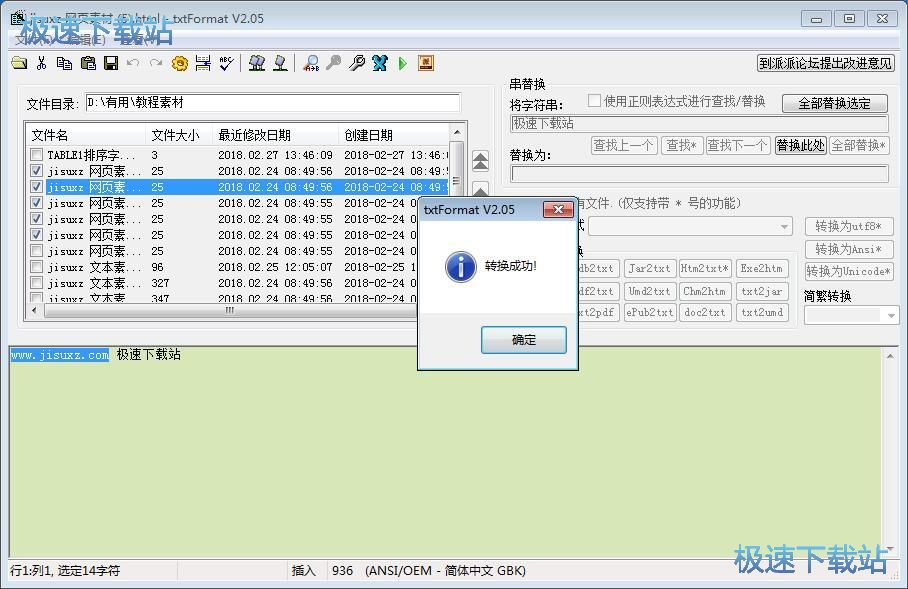Click the ePub2txt conversion button
The height and width of the screenshot is (589, 908).
tap(650, 312)
